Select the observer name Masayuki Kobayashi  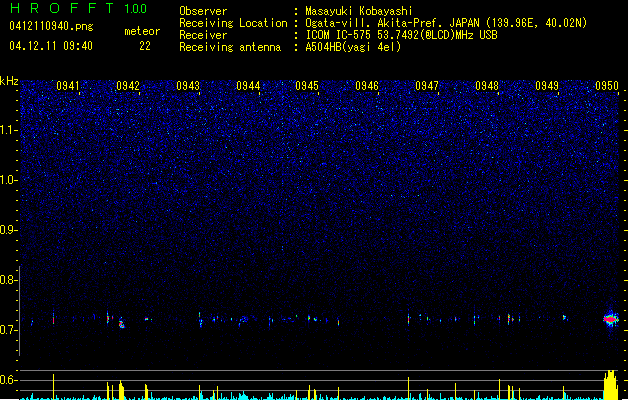click(359, 11)
